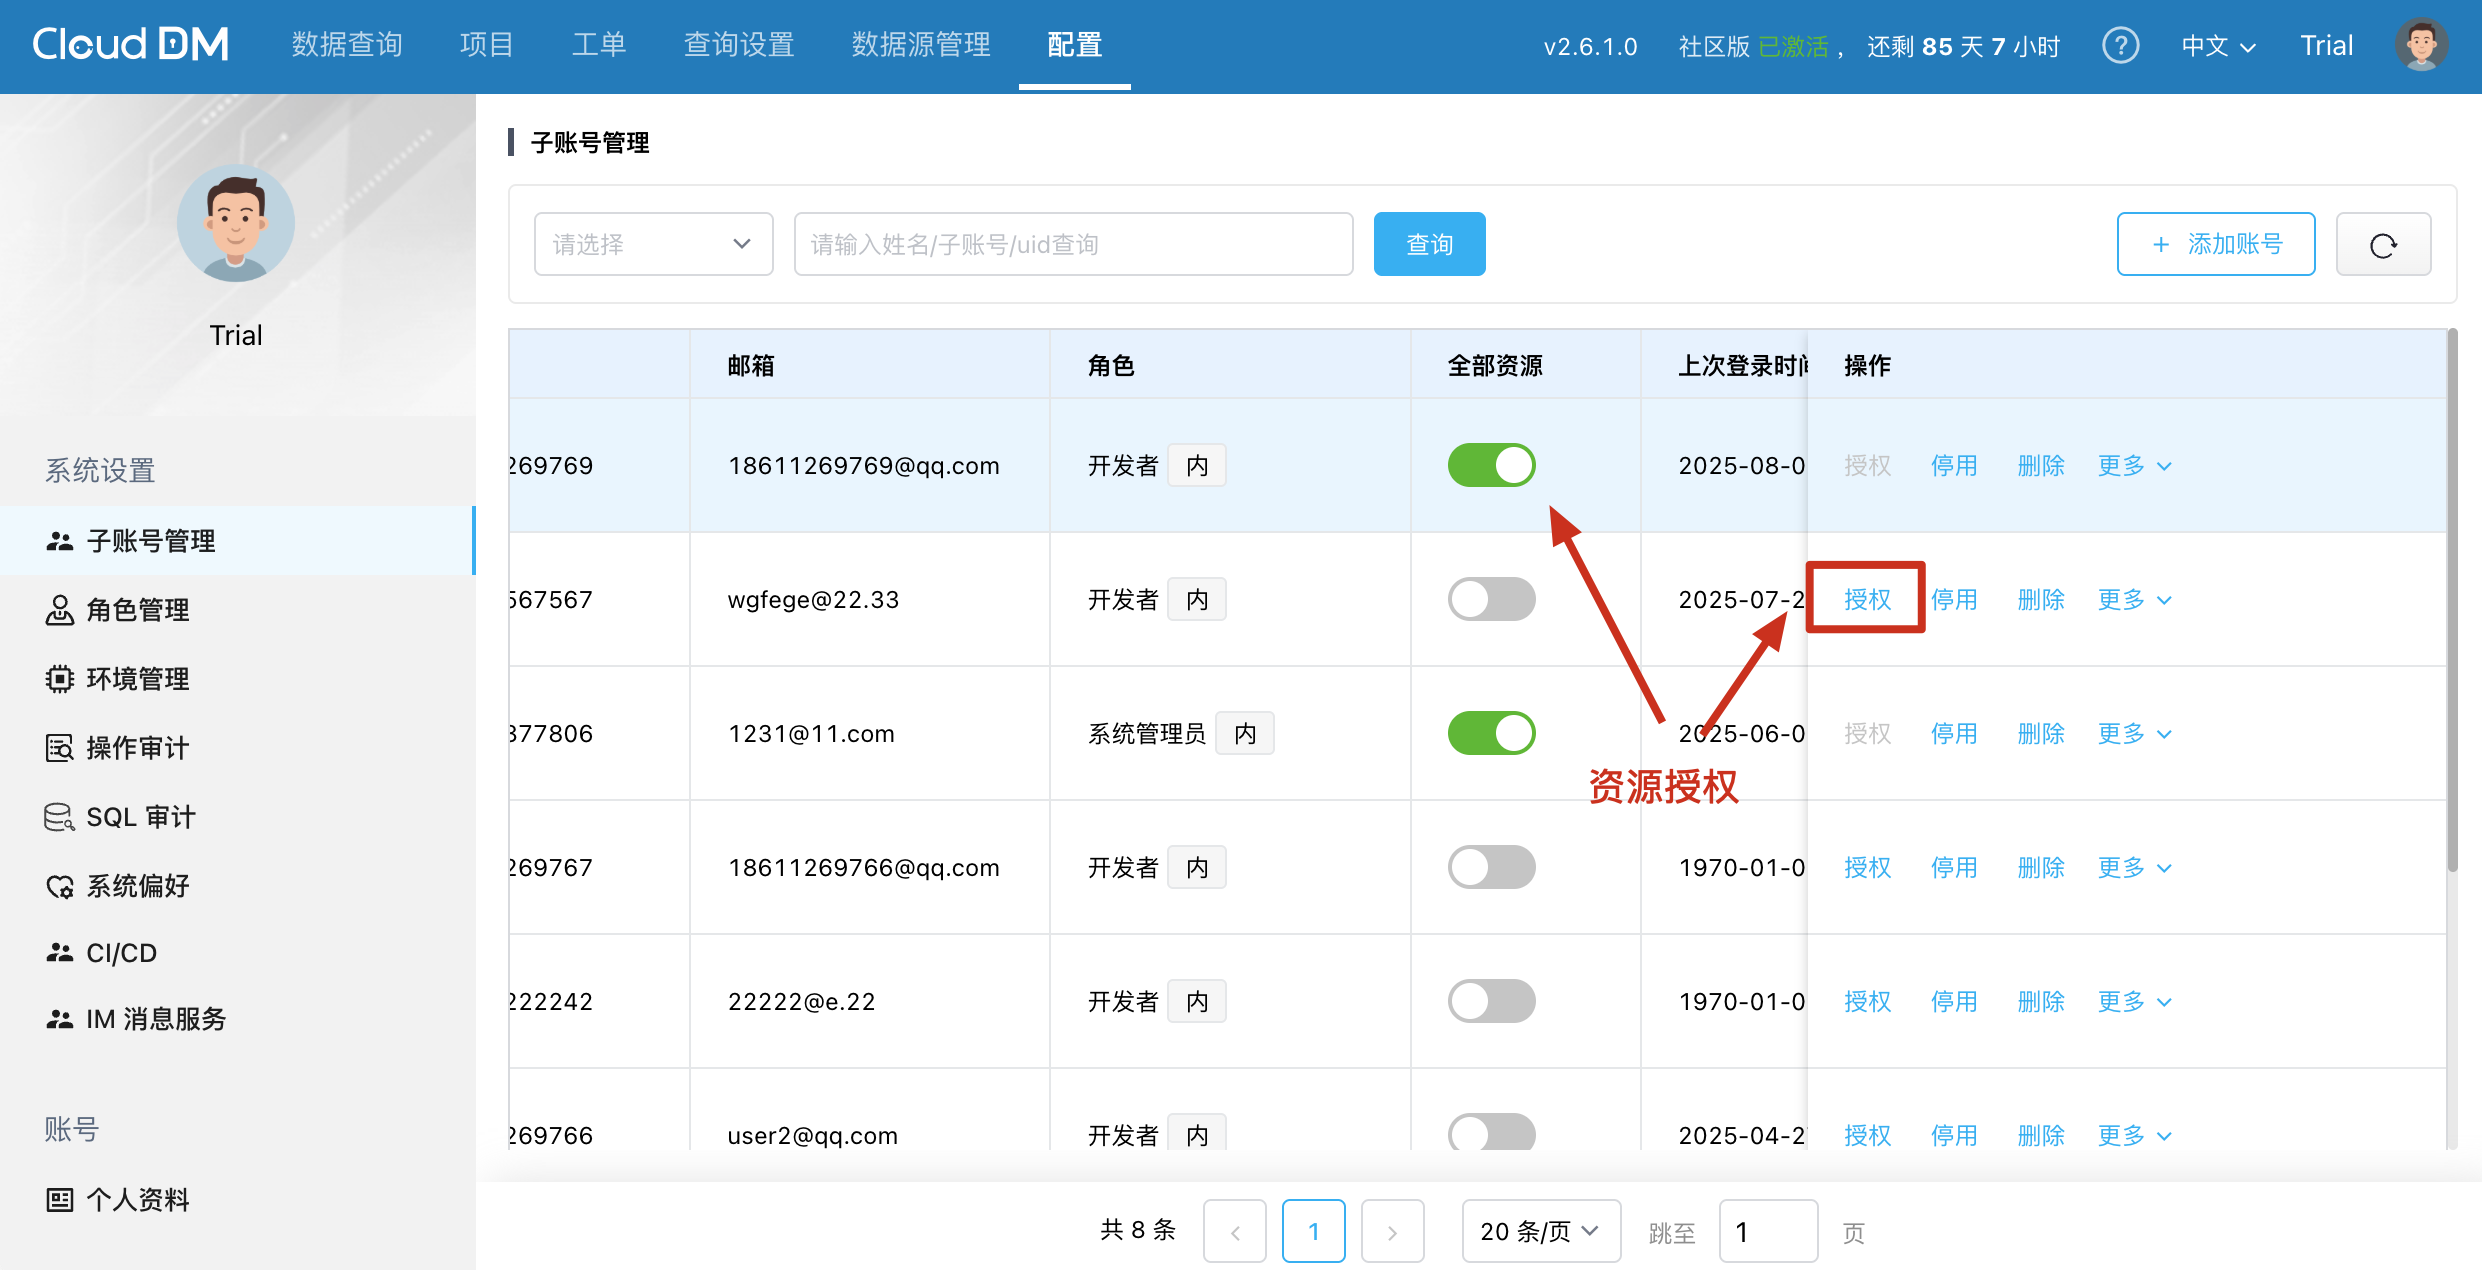Image resolution: width=2482 pixels, height=1270 pixels.
Task: Open the 工单 top navigation tab
Action: pyautogui.click(x=599, y=46)
